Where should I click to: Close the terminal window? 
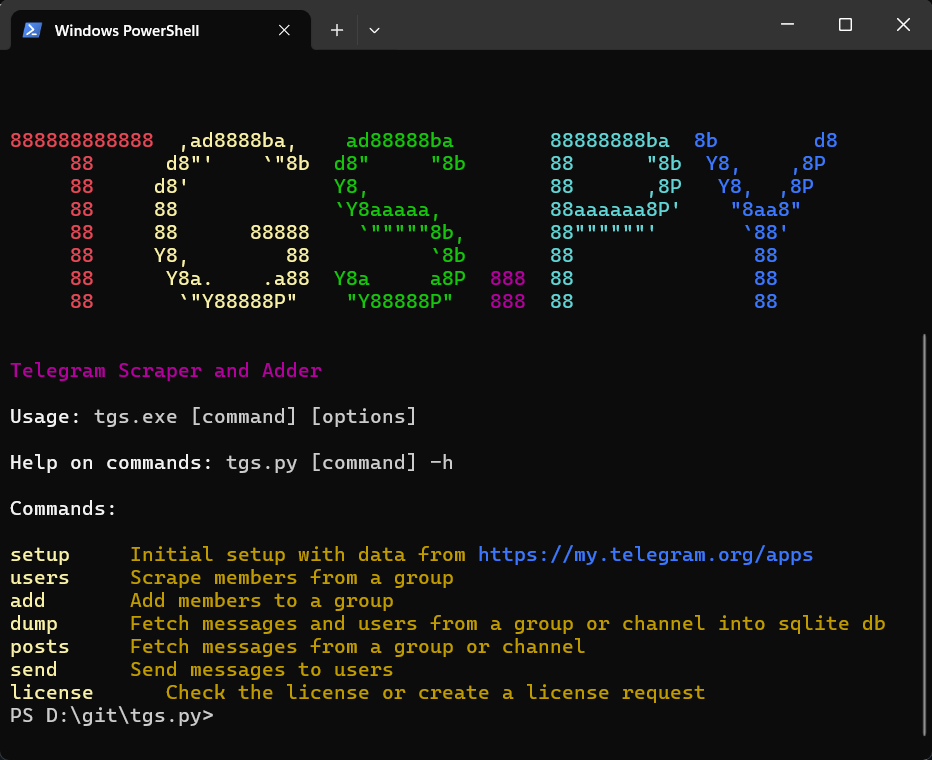[x=903, y=24]
